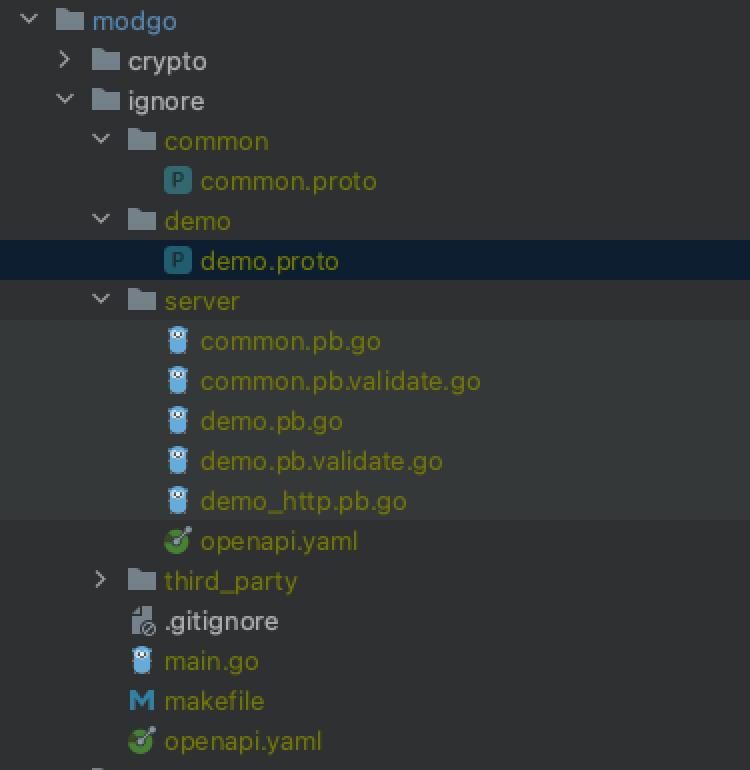
Task: Collapse the demo folder chevron
Action: coord(100,220)
